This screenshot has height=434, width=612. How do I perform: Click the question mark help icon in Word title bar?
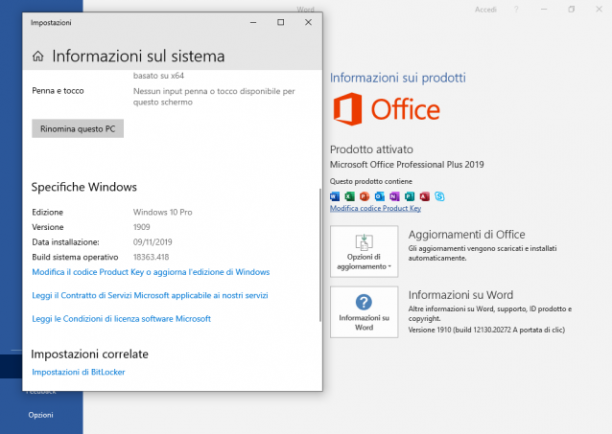(x=516, y=9)
